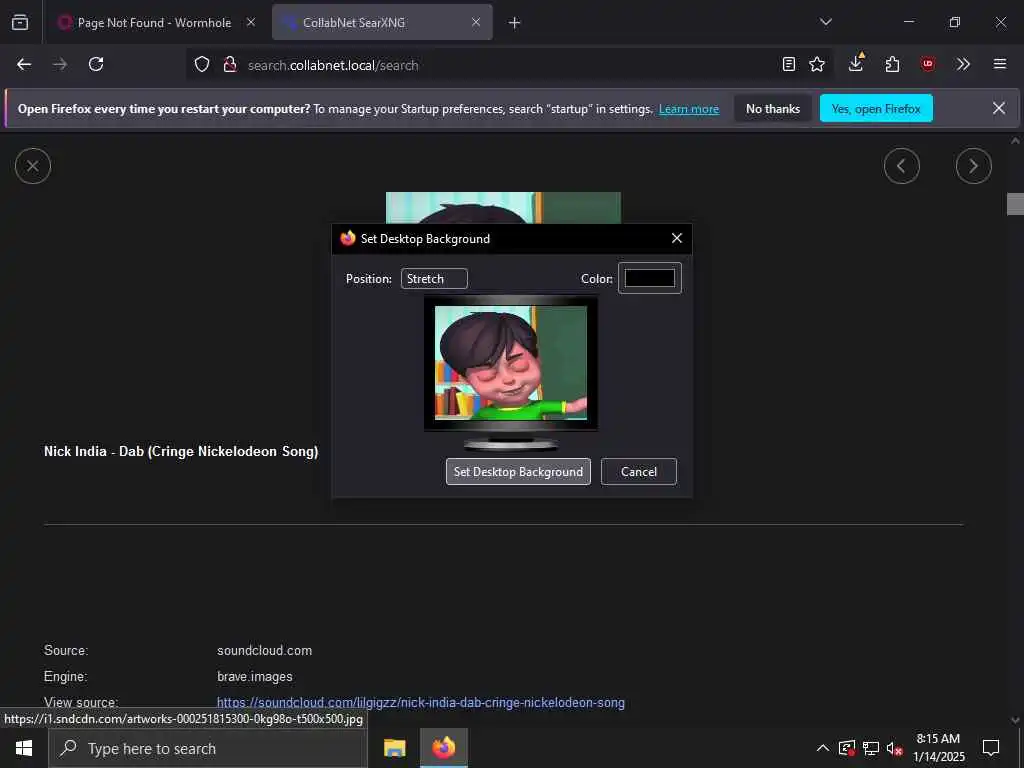Dismiss the startup notification bar
Image resolution: width=1024 pixels, height=768 pixels.
coord(999,108)
